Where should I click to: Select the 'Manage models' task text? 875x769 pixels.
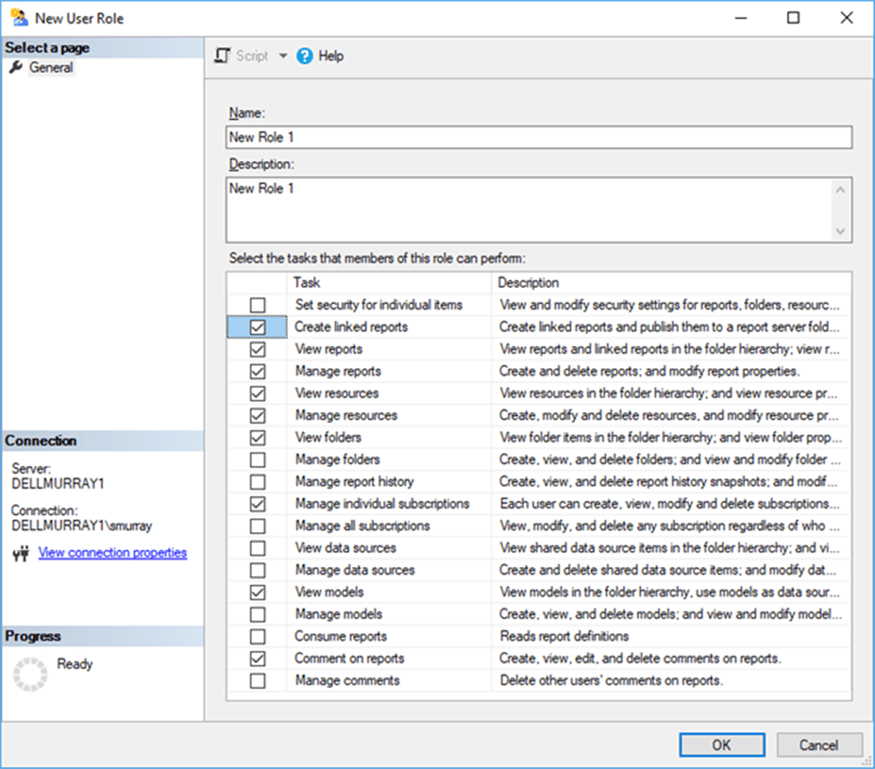pos(339,614)
